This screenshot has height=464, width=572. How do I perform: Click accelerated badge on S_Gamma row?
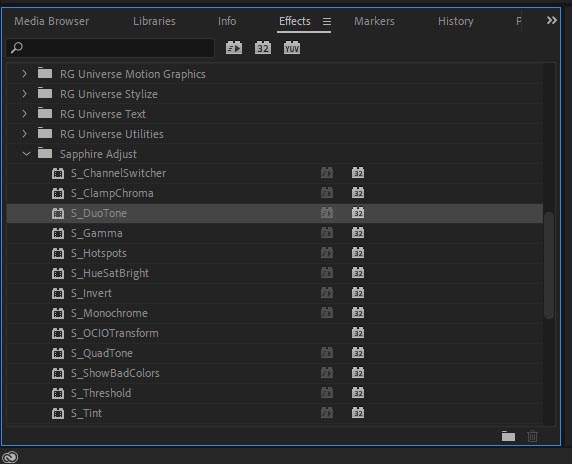327,233
